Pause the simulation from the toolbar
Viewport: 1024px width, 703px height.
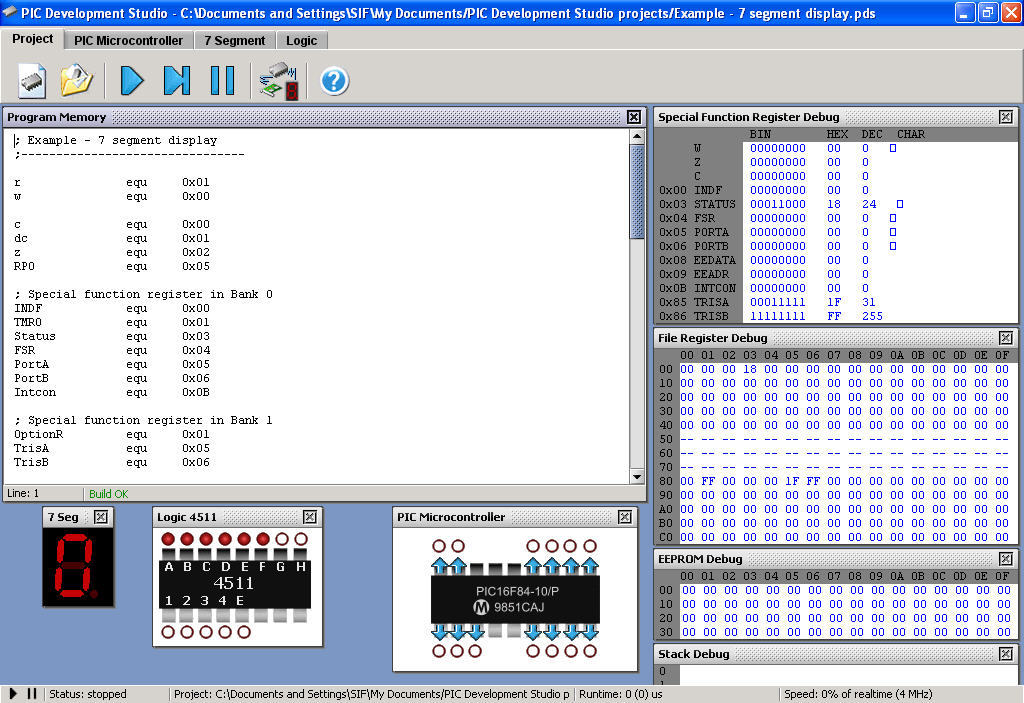[x=222, y=80]
